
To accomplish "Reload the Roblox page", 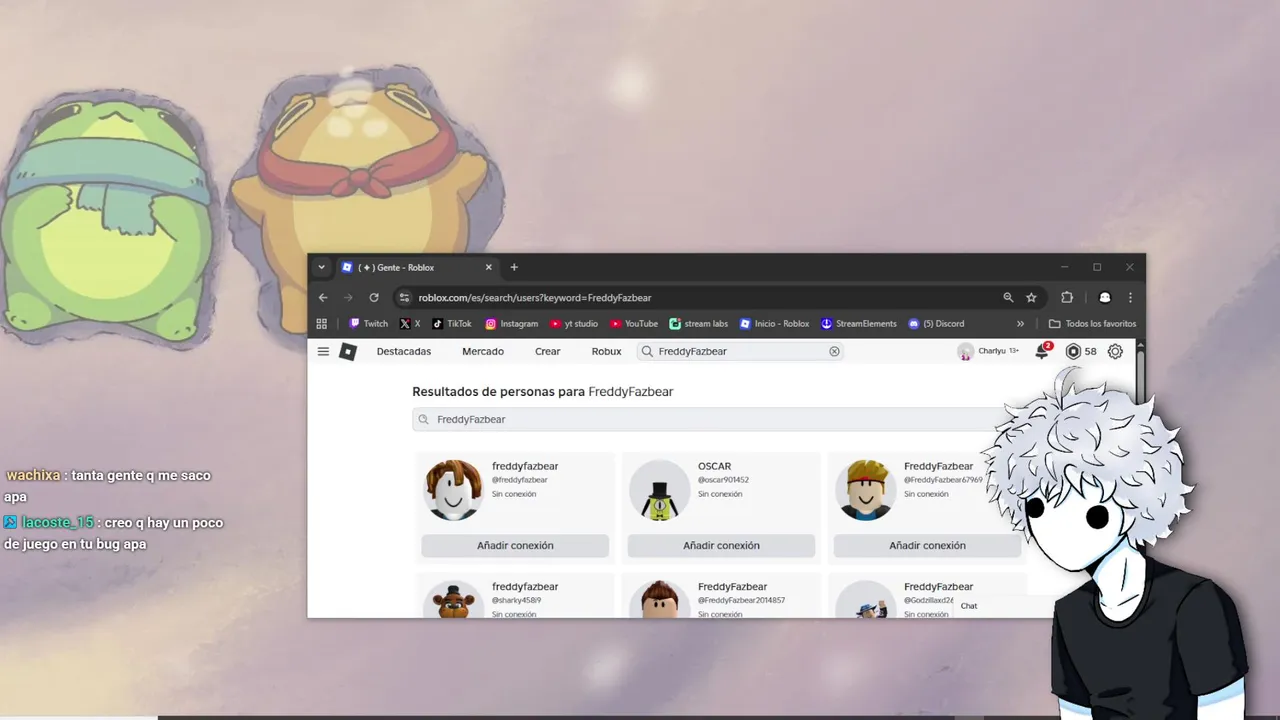I will click(x=374, y=297).
